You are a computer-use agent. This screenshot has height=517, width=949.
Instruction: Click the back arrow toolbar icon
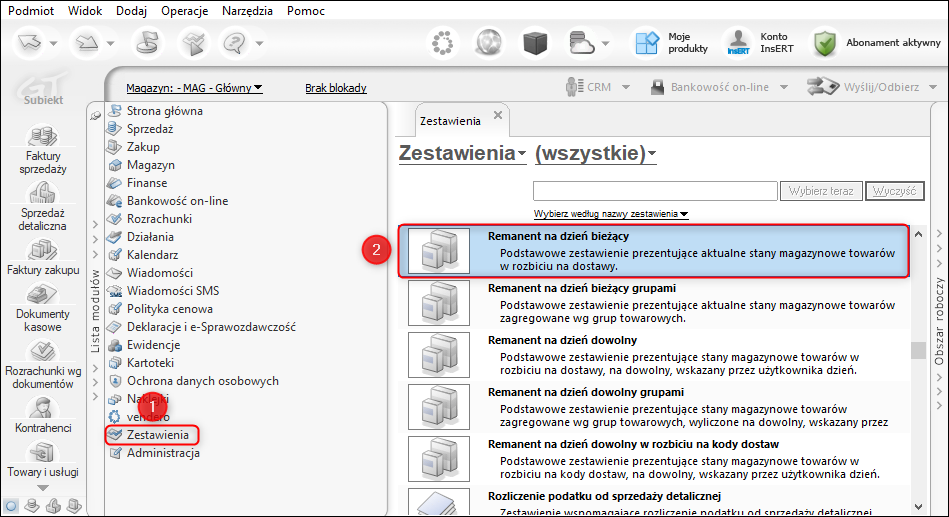(29, 42)
